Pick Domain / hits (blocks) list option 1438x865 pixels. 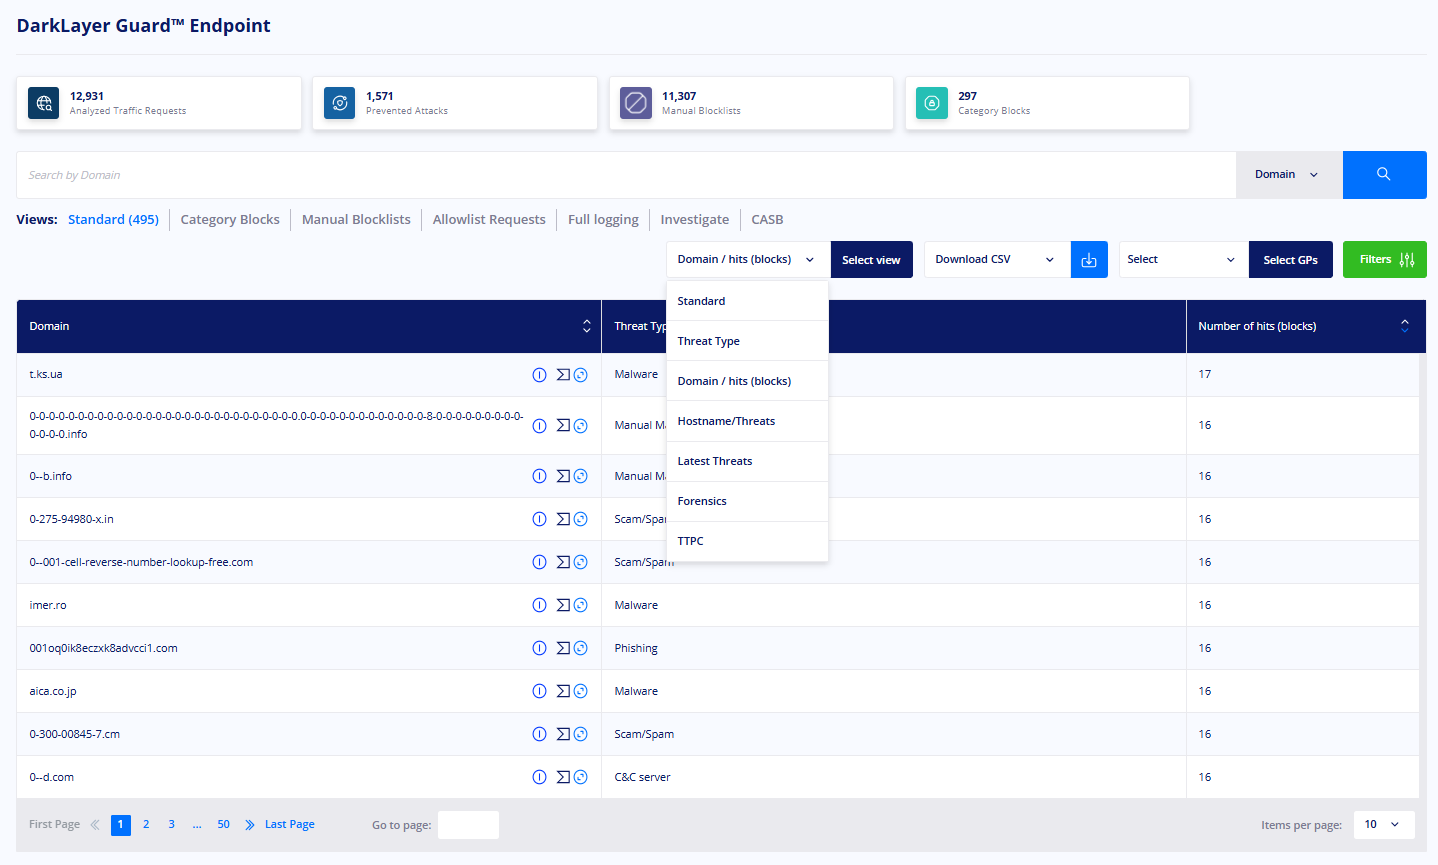747,381
